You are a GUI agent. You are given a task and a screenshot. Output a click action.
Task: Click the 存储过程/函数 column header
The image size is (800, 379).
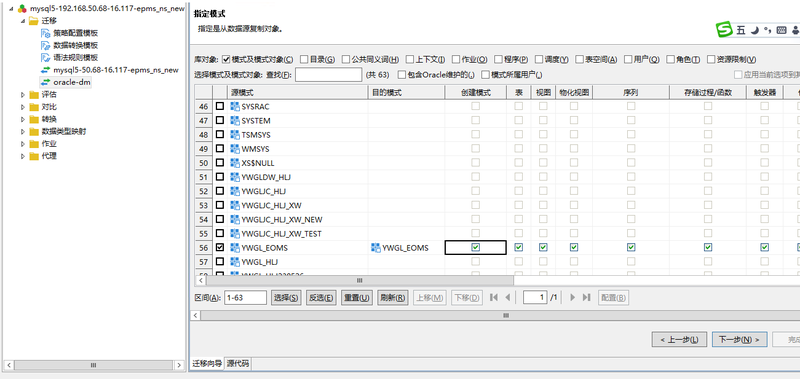pyautogui.click(x=708, y=92)
